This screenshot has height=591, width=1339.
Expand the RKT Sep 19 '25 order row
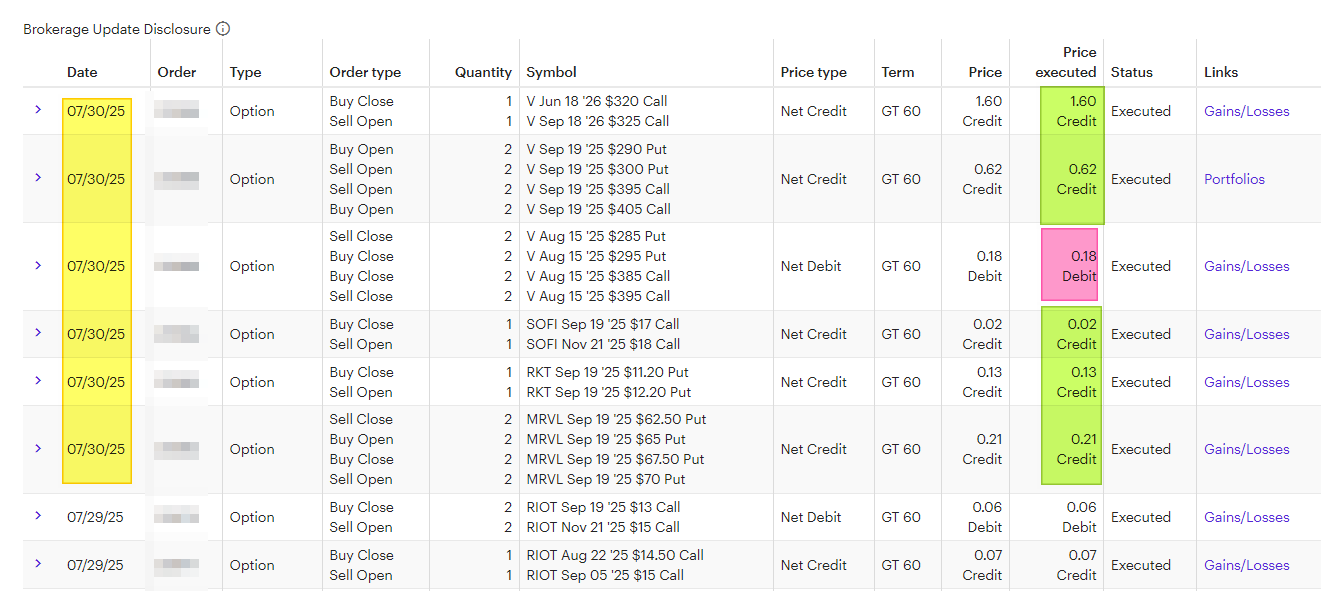(38, 380)
